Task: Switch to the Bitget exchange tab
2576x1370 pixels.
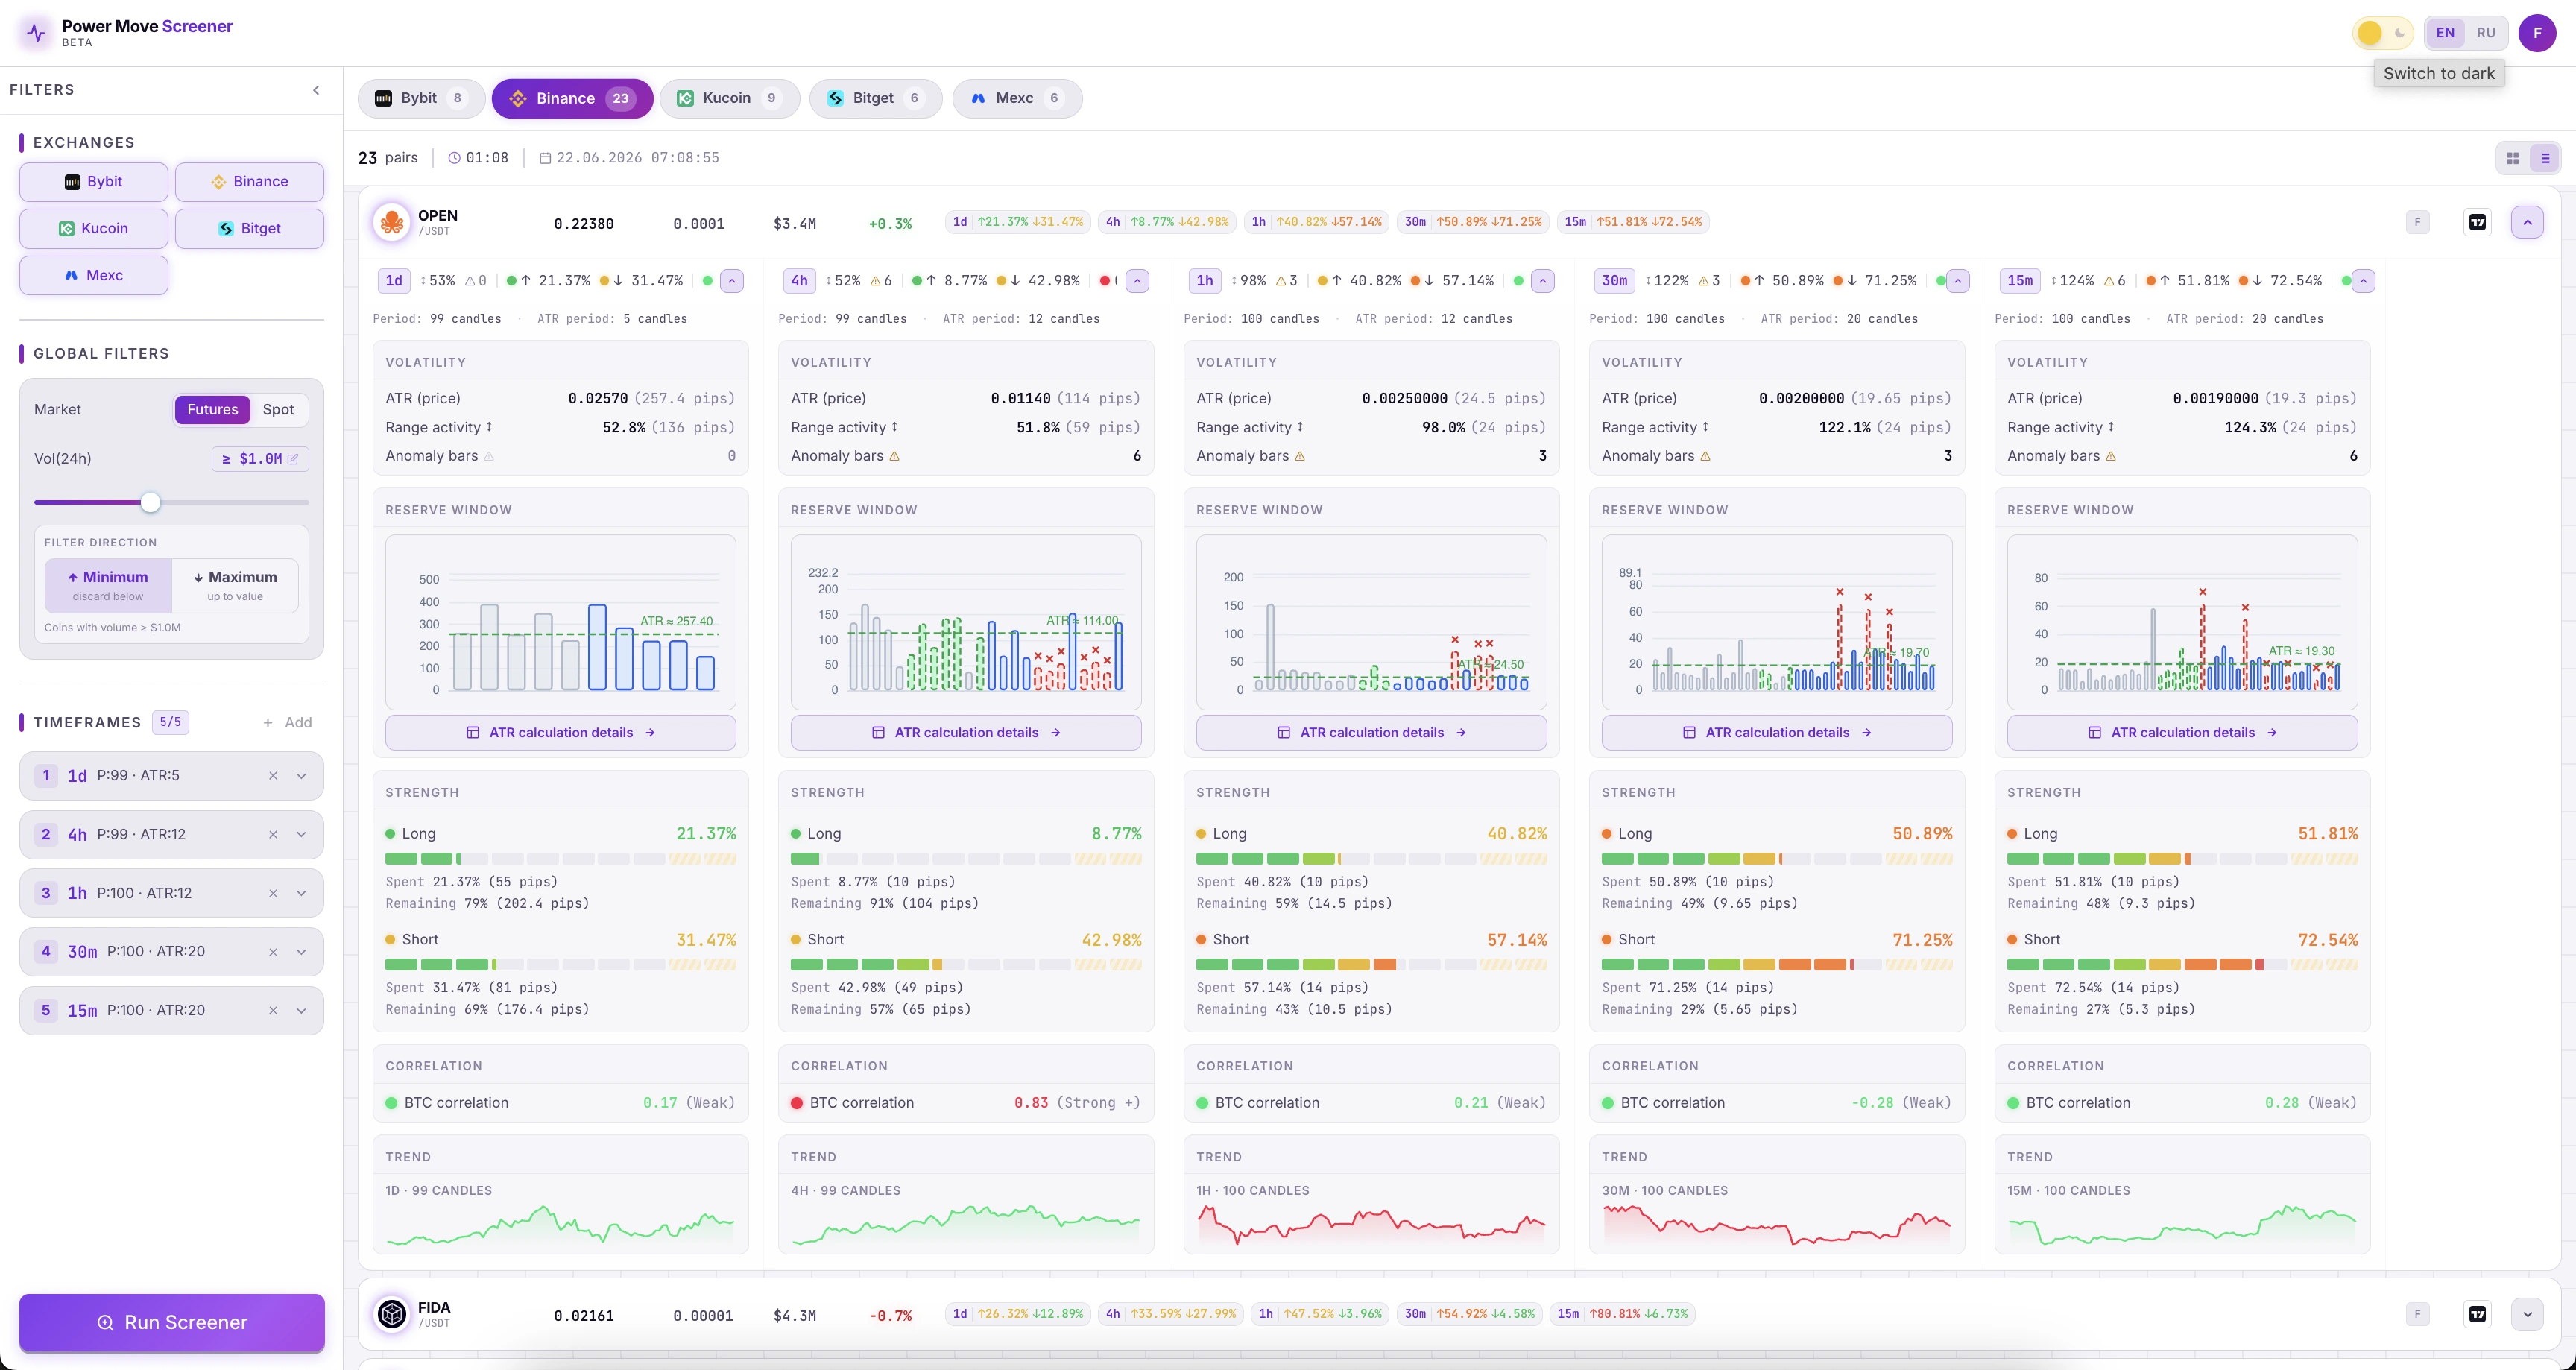Action: pos(875,99)
